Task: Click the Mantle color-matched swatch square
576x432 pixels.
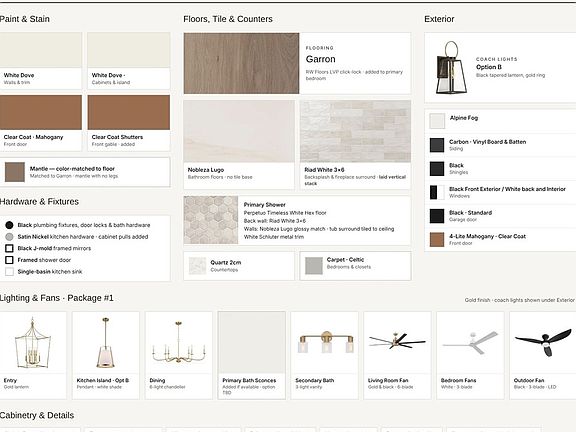Action: (15, 172)
